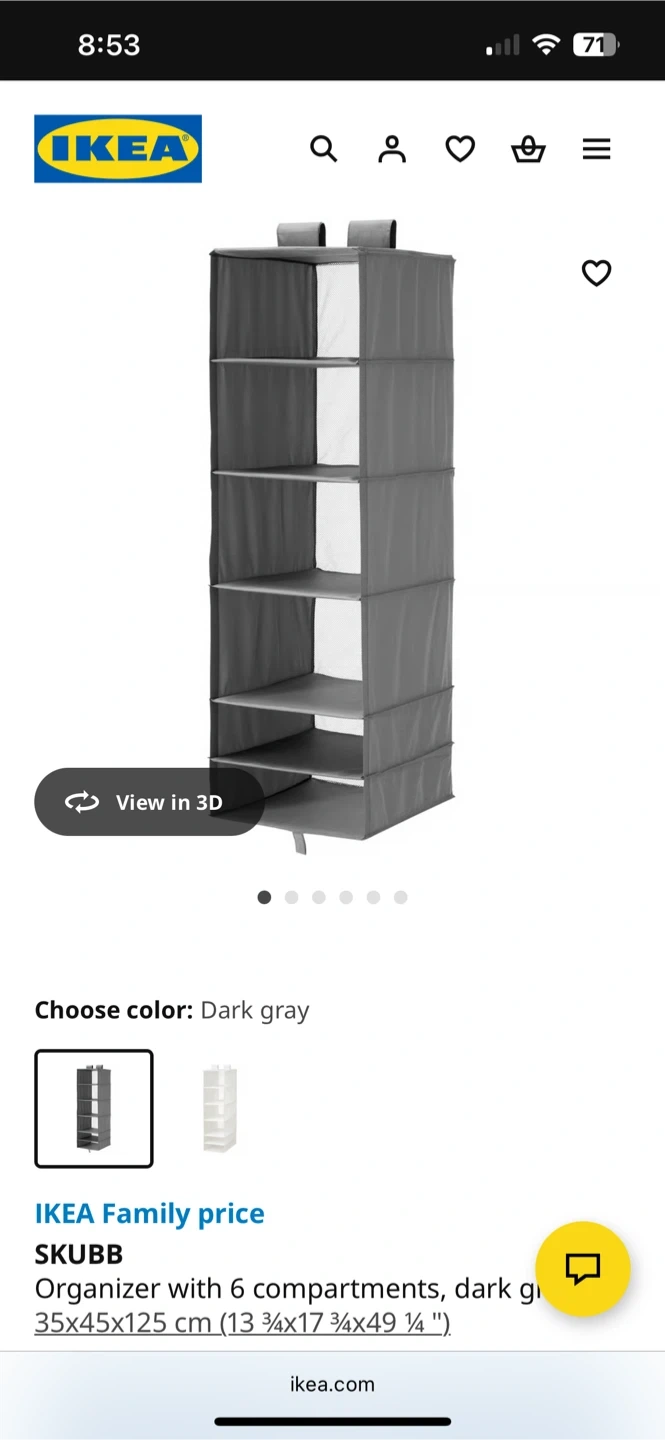
Task: Open the account profile icon
Action: point(392,149)
